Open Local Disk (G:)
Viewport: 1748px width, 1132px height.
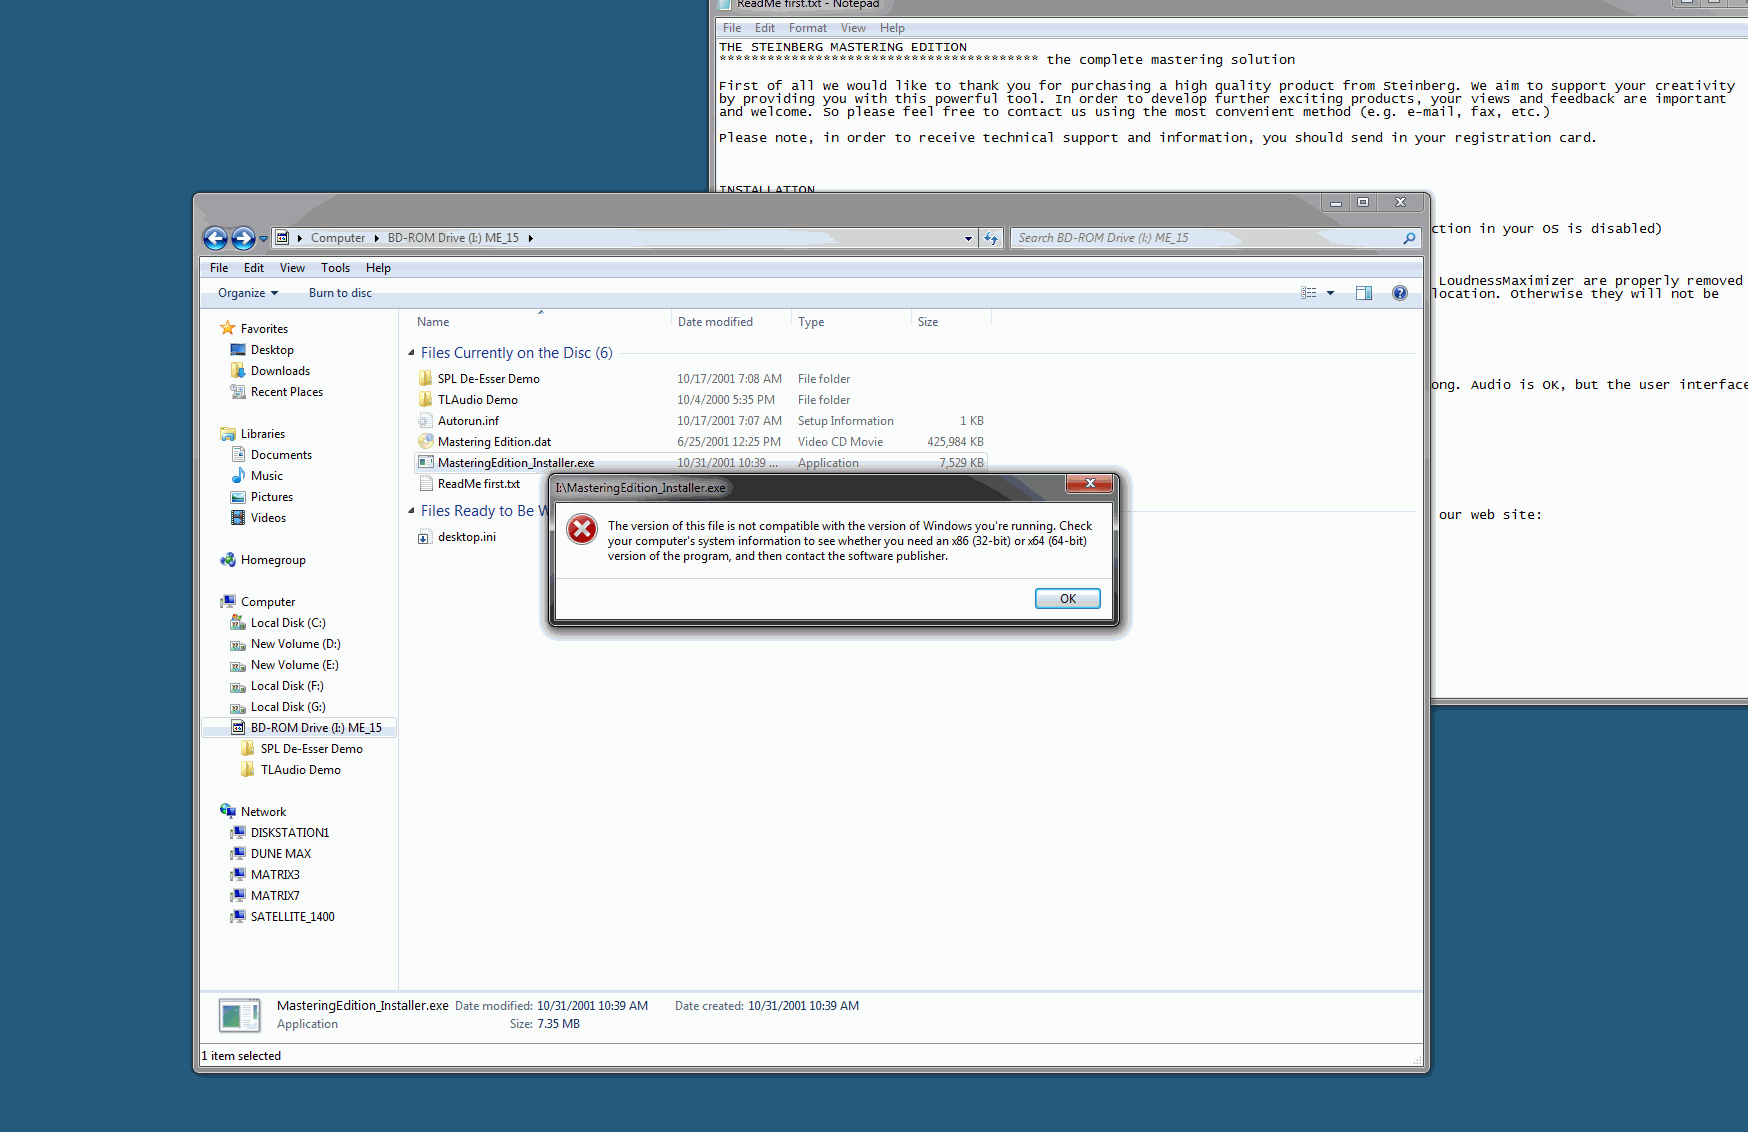coord(278,707)
